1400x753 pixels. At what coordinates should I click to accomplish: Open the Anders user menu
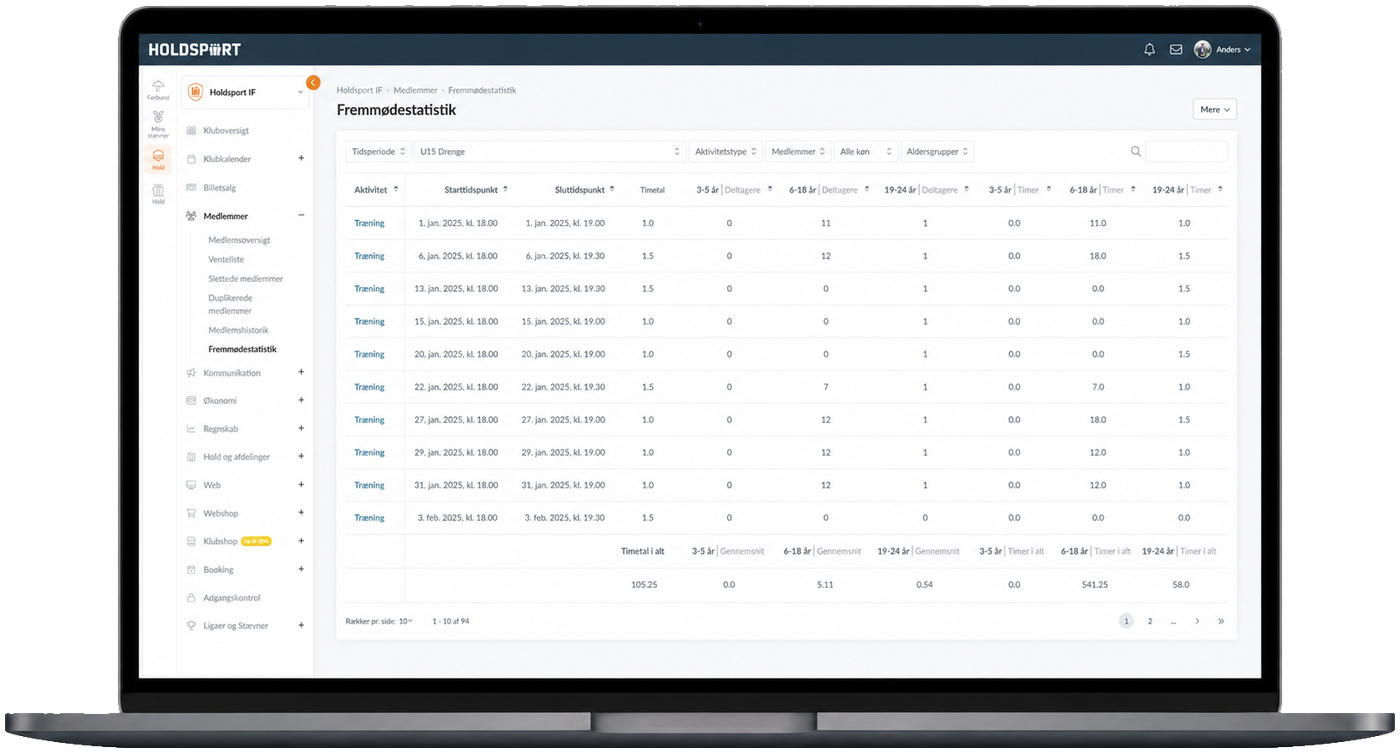(1222, 49)
